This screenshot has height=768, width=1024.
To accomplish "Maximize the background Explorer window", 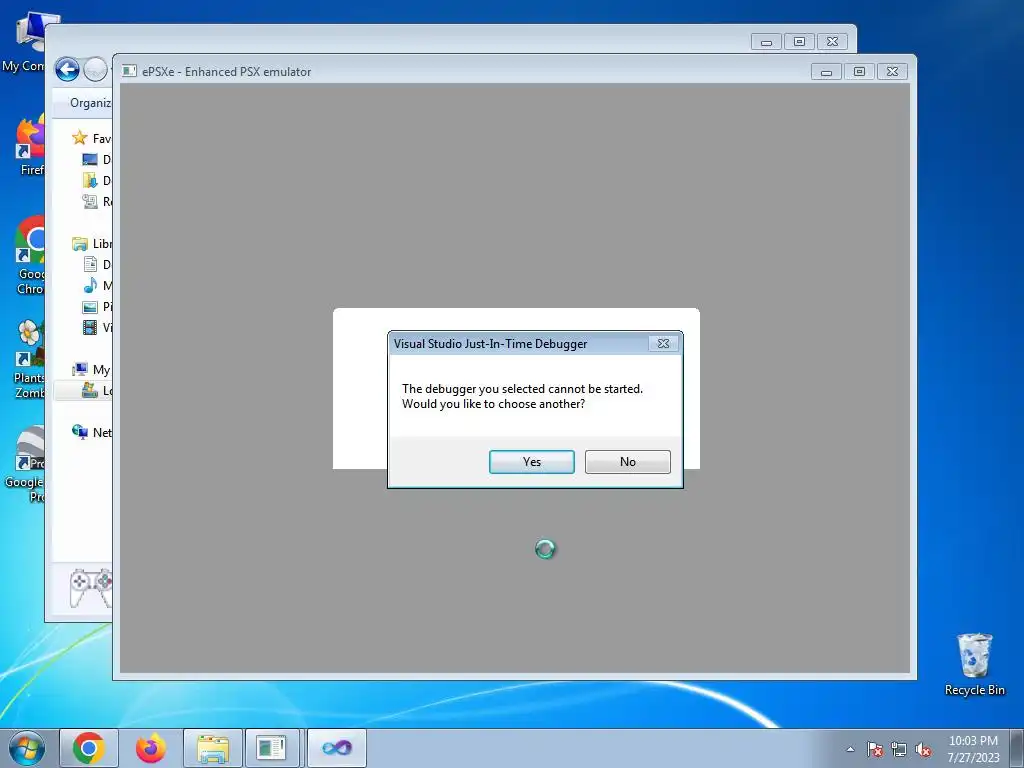I will pyautogui.click(x=799, y=42).
